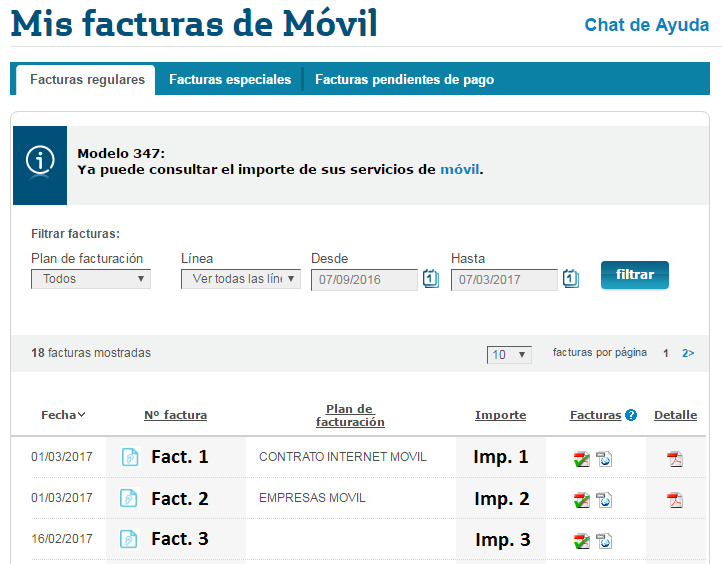Open checked invoice icon for Imp. 1
Screen dimensions: 722x564
tap(582, 459)
